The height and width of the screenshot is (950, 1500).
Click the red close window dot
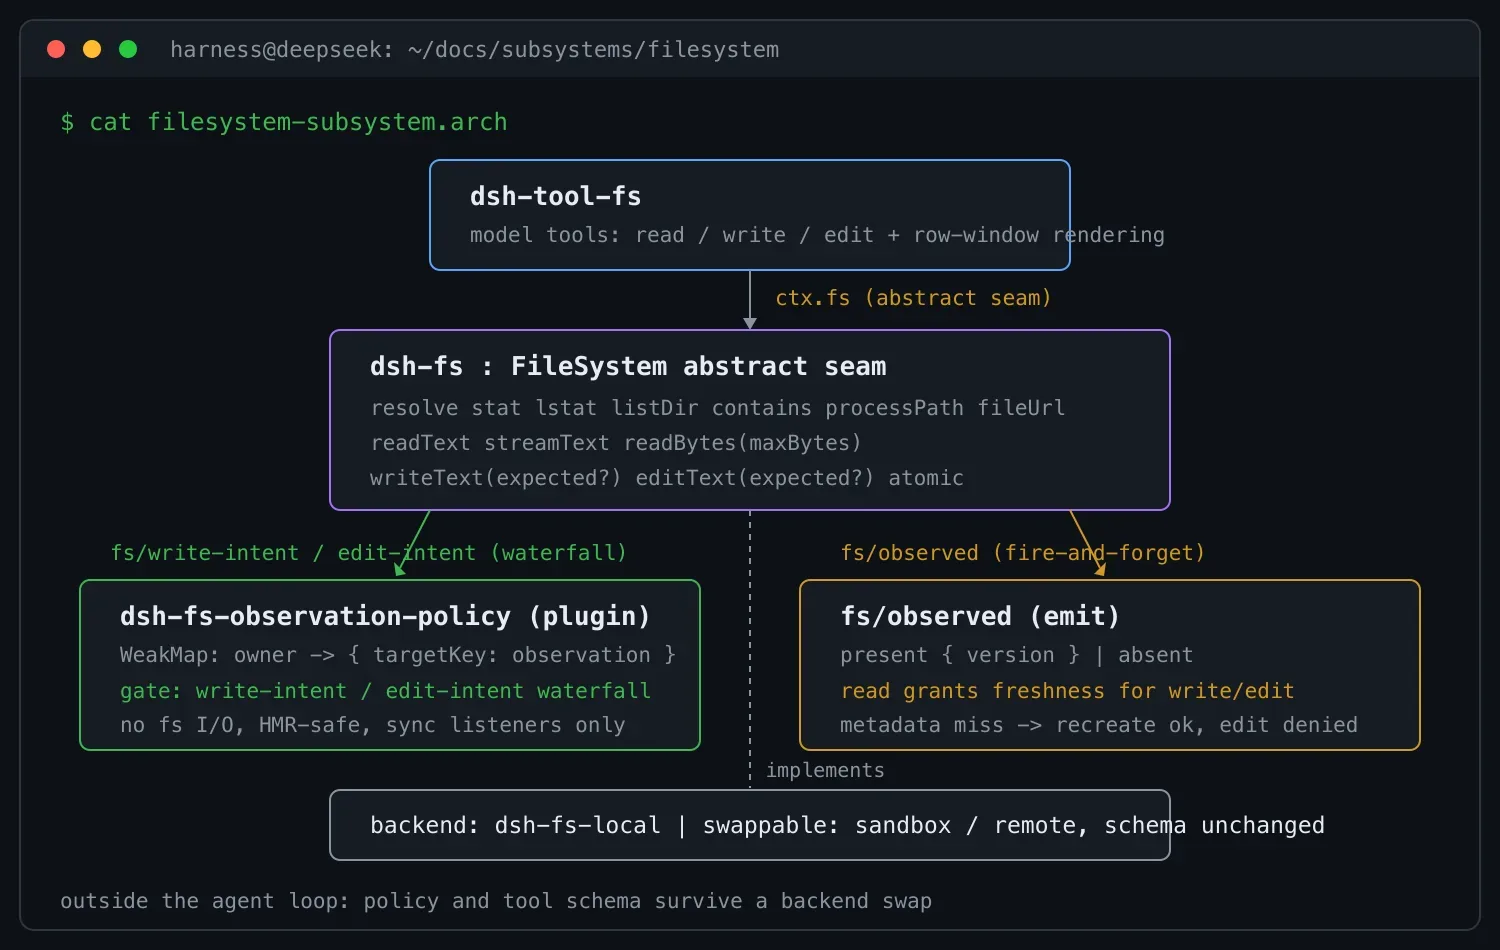[56, 49]
